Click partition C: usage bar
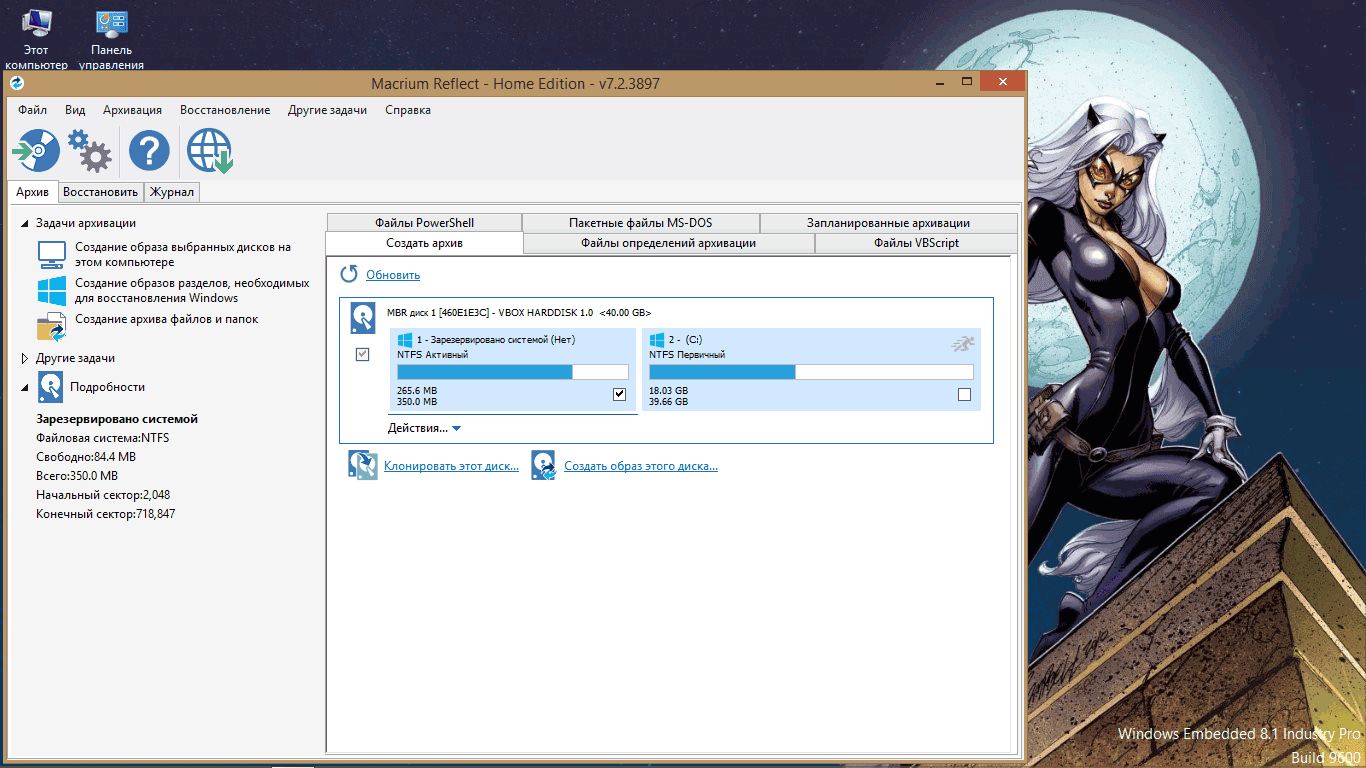The width and height of the screenshot is (1366, 768). pos(811,372)
